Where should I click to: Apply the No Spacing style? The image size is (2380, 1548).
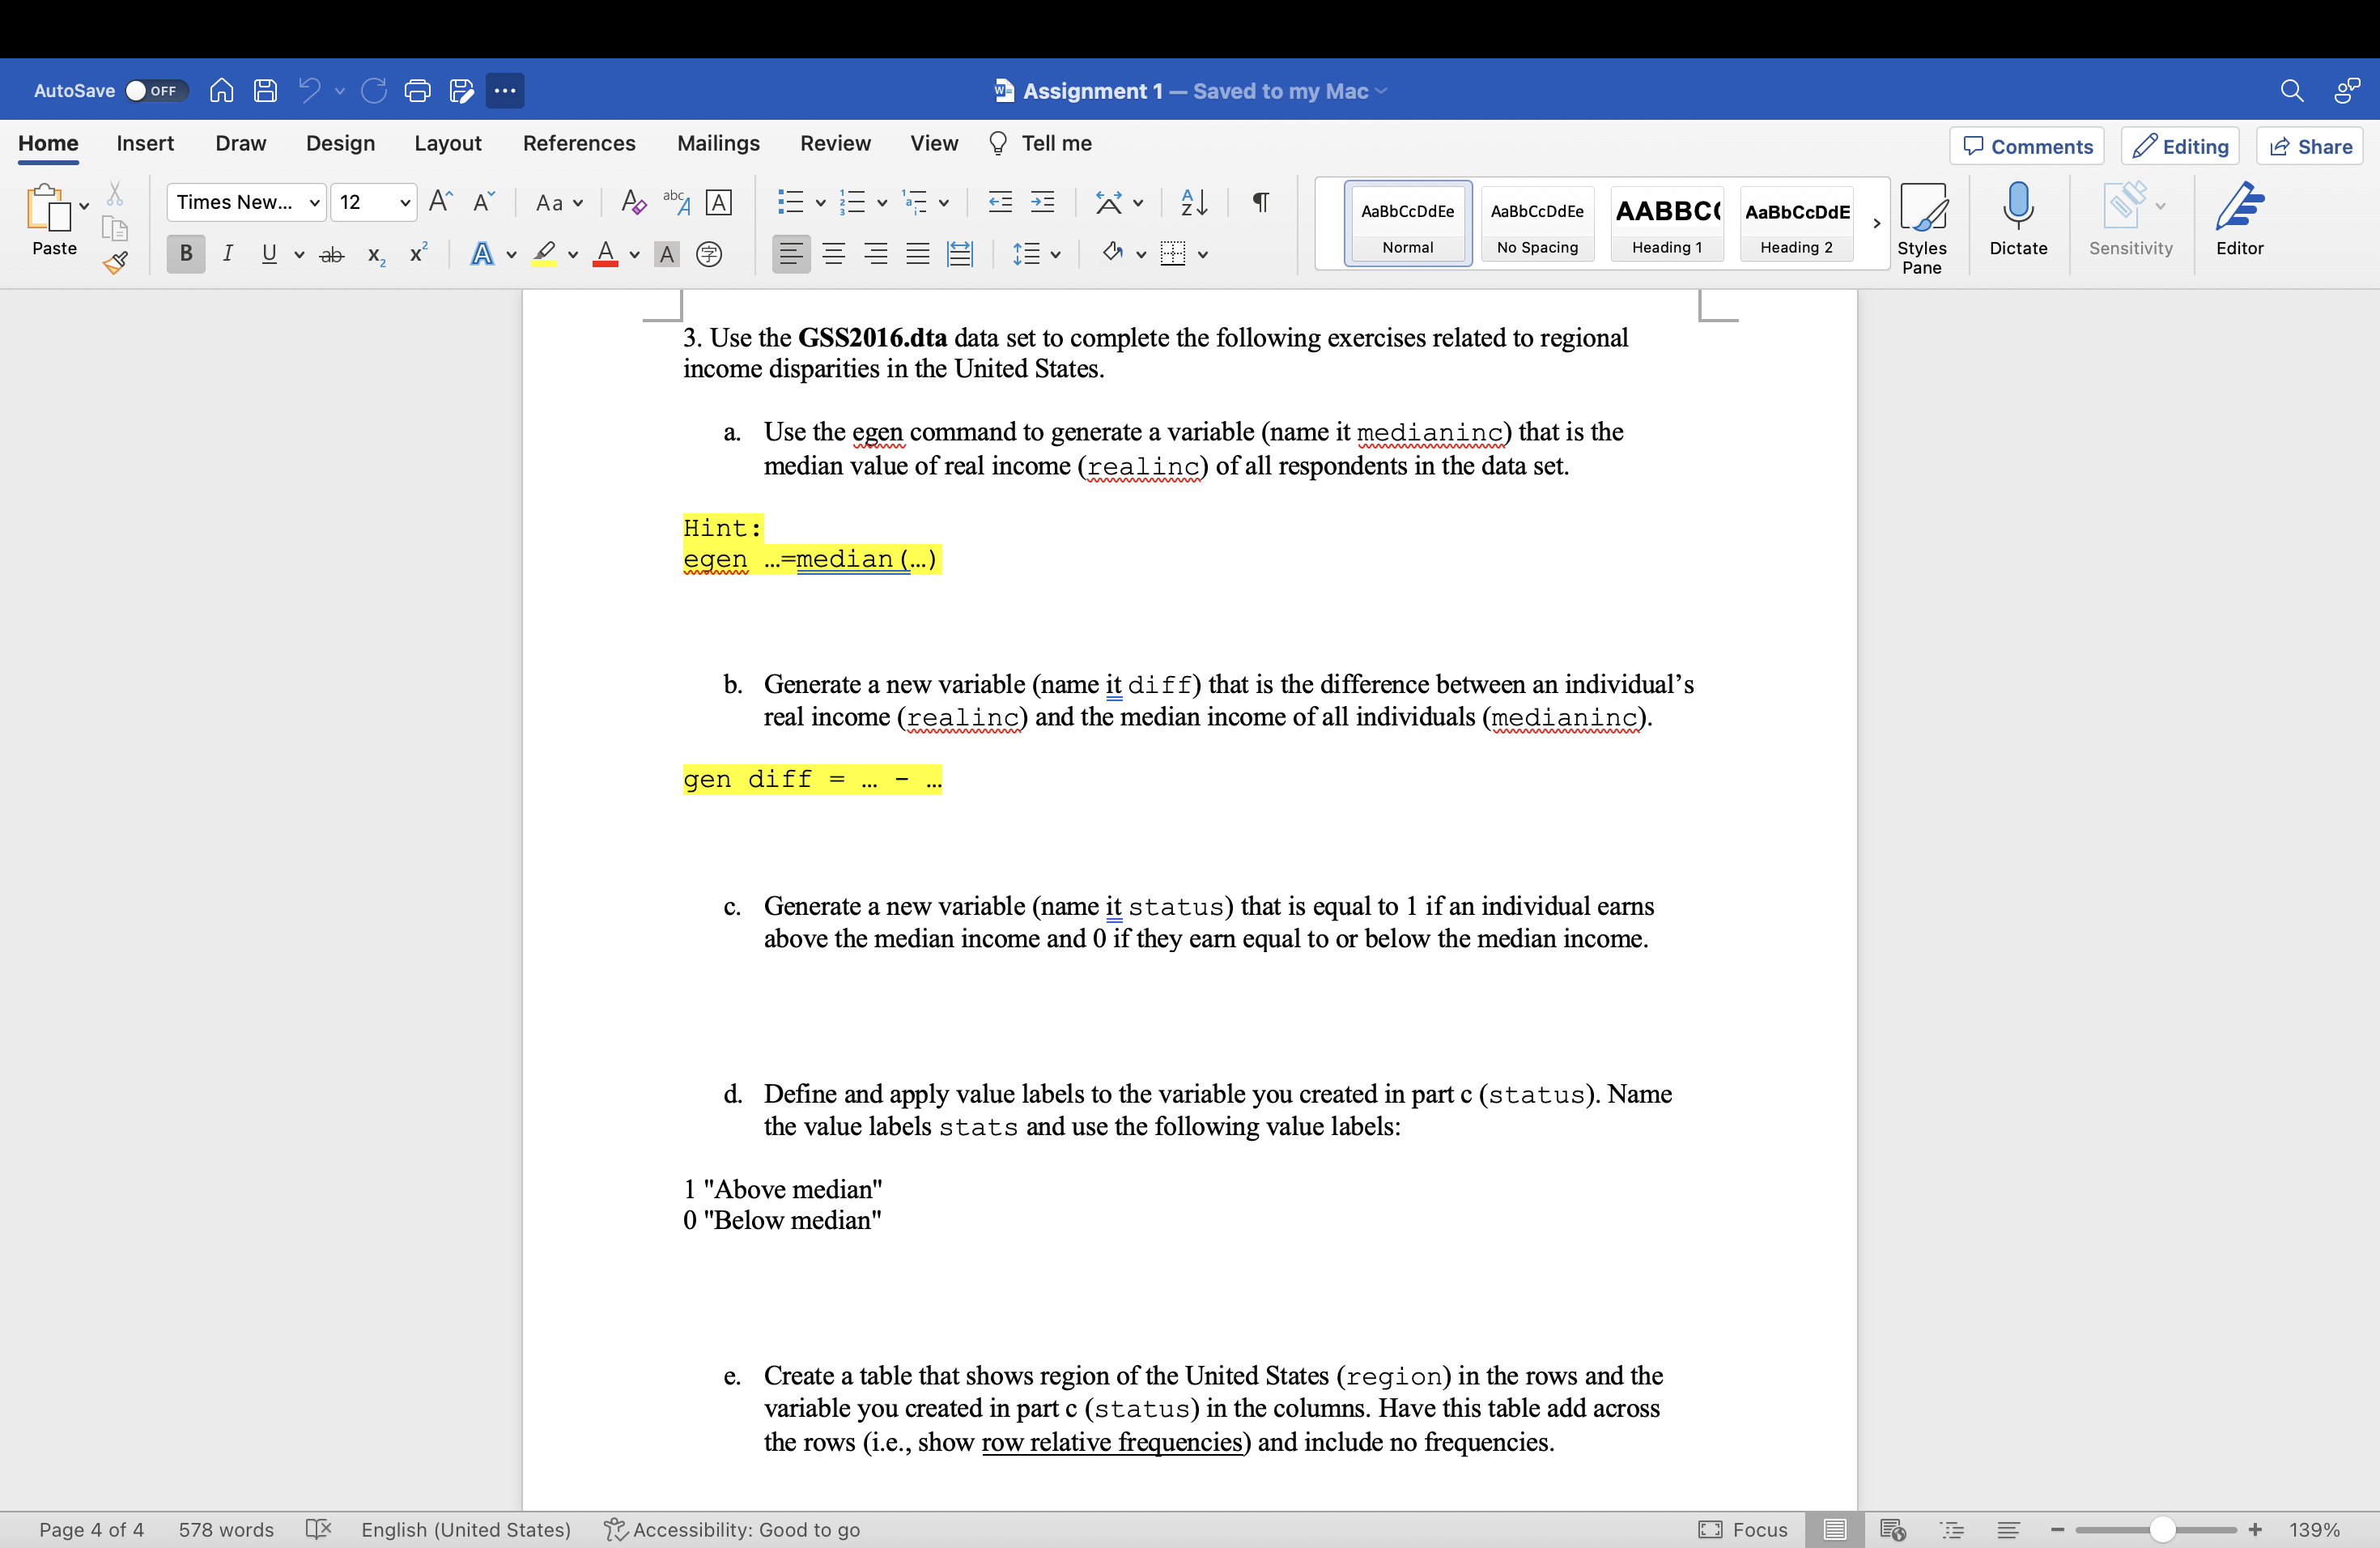point(1537,223)
